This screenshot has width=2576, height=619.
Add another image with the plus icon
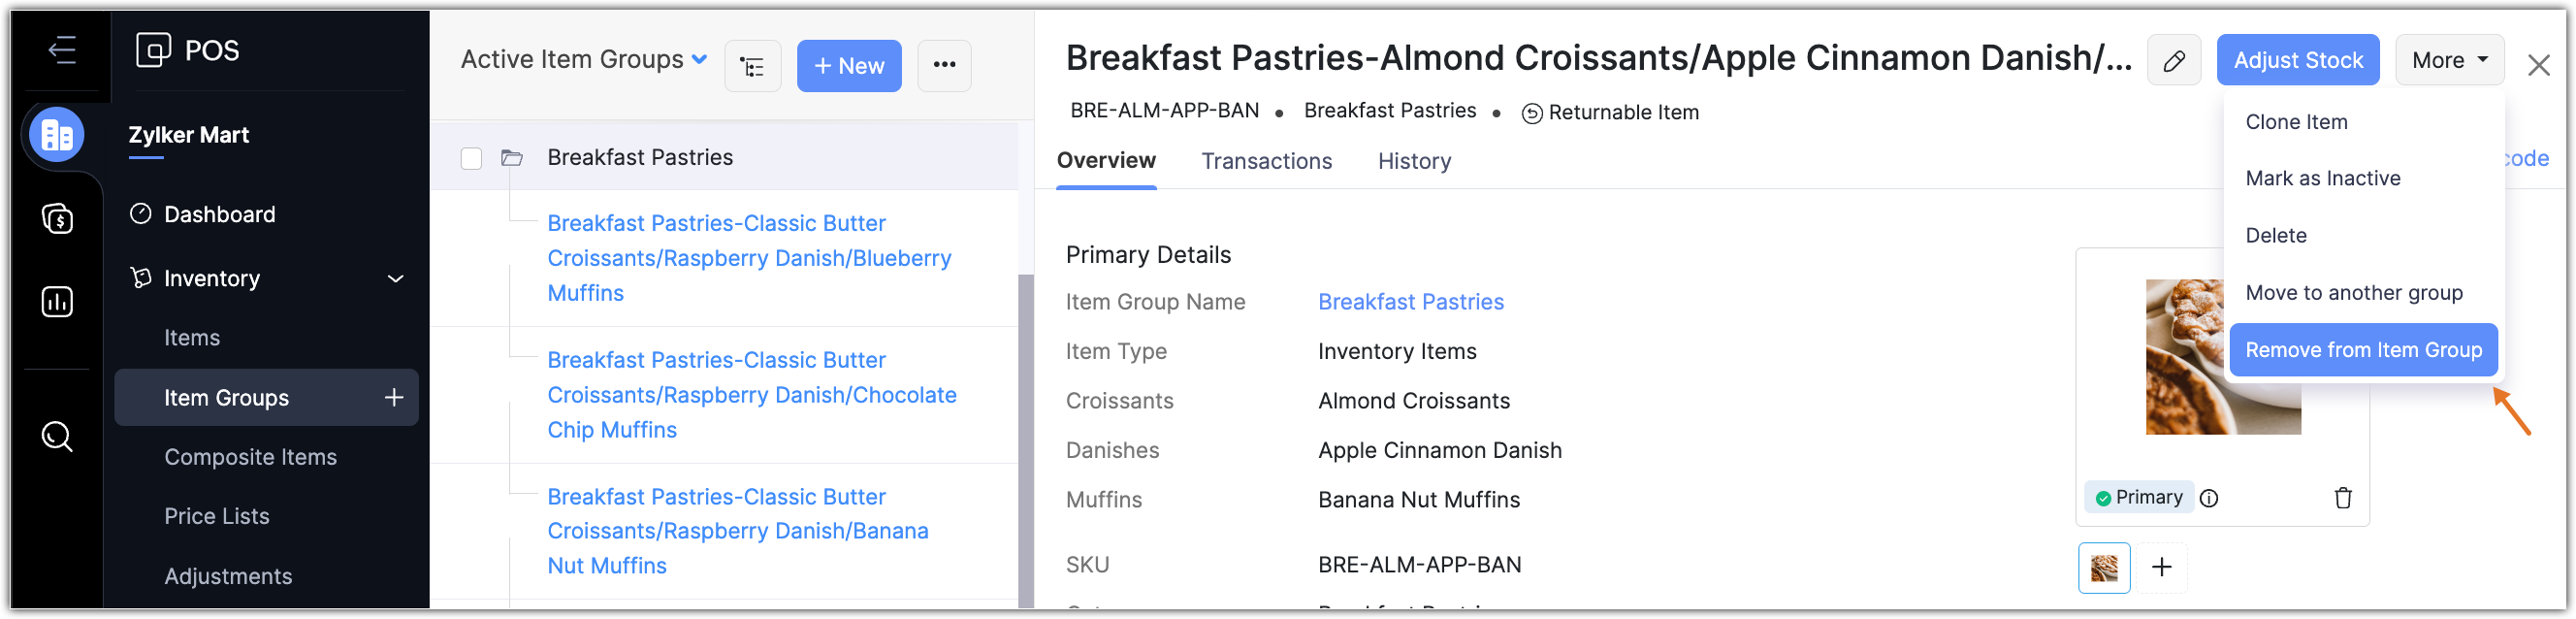(x=2161, y=568)
